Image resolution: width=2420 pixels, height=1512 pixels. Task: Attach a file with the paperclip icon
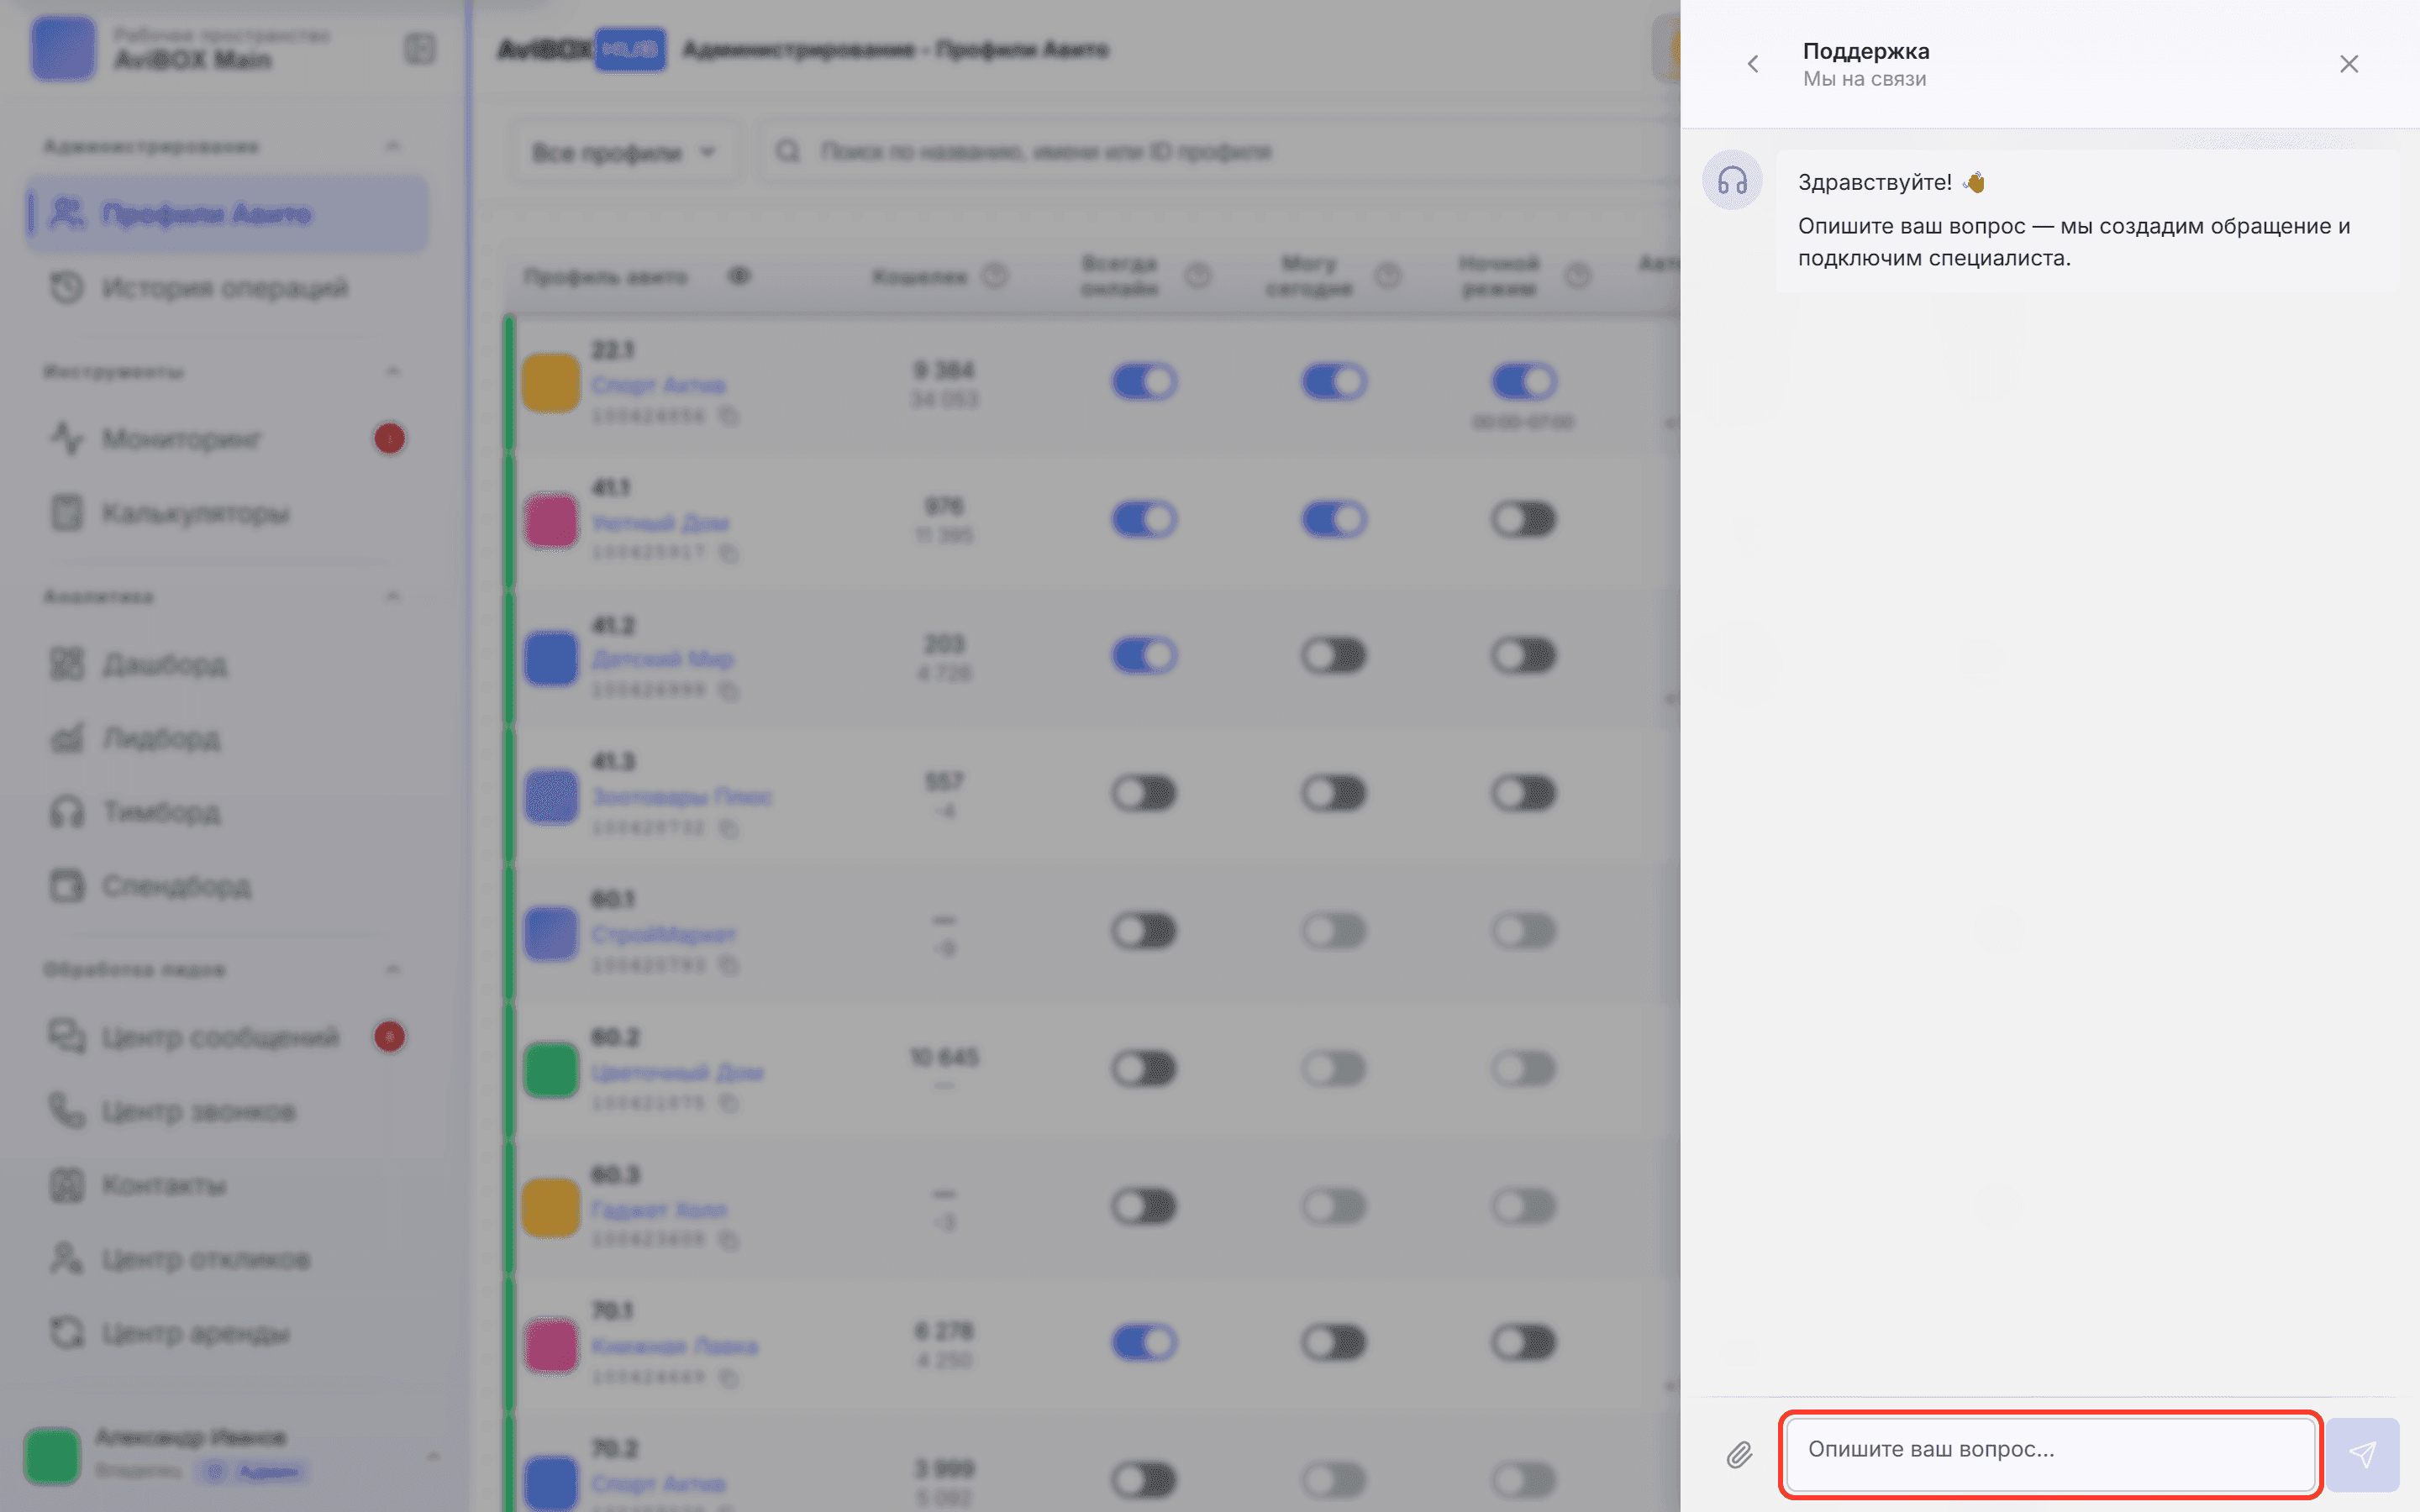[1740, 1454]
